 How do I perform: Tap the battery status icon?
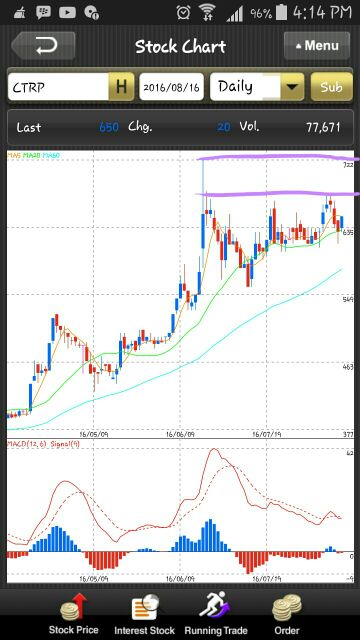click(281, 12)
